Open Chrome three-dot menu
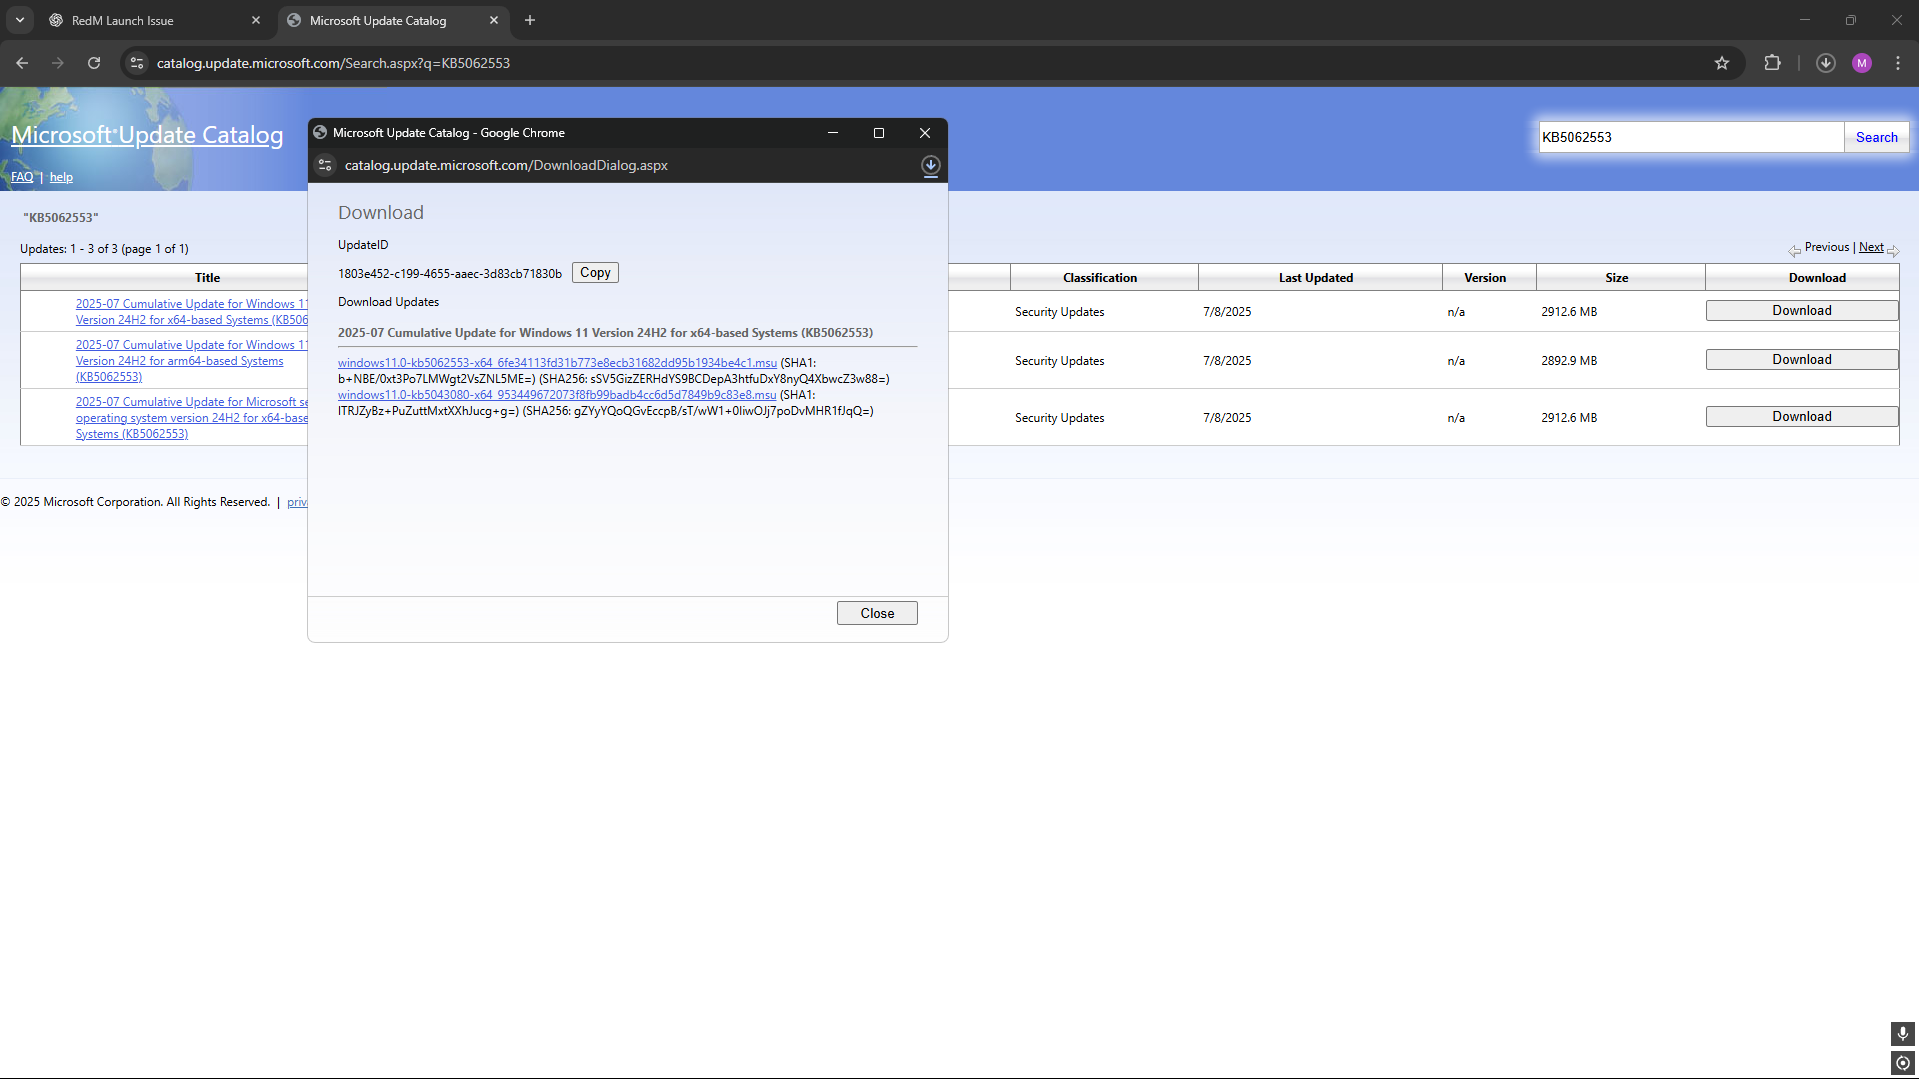Screen dimensions: 1919x1079 (x=1898, y=63)
